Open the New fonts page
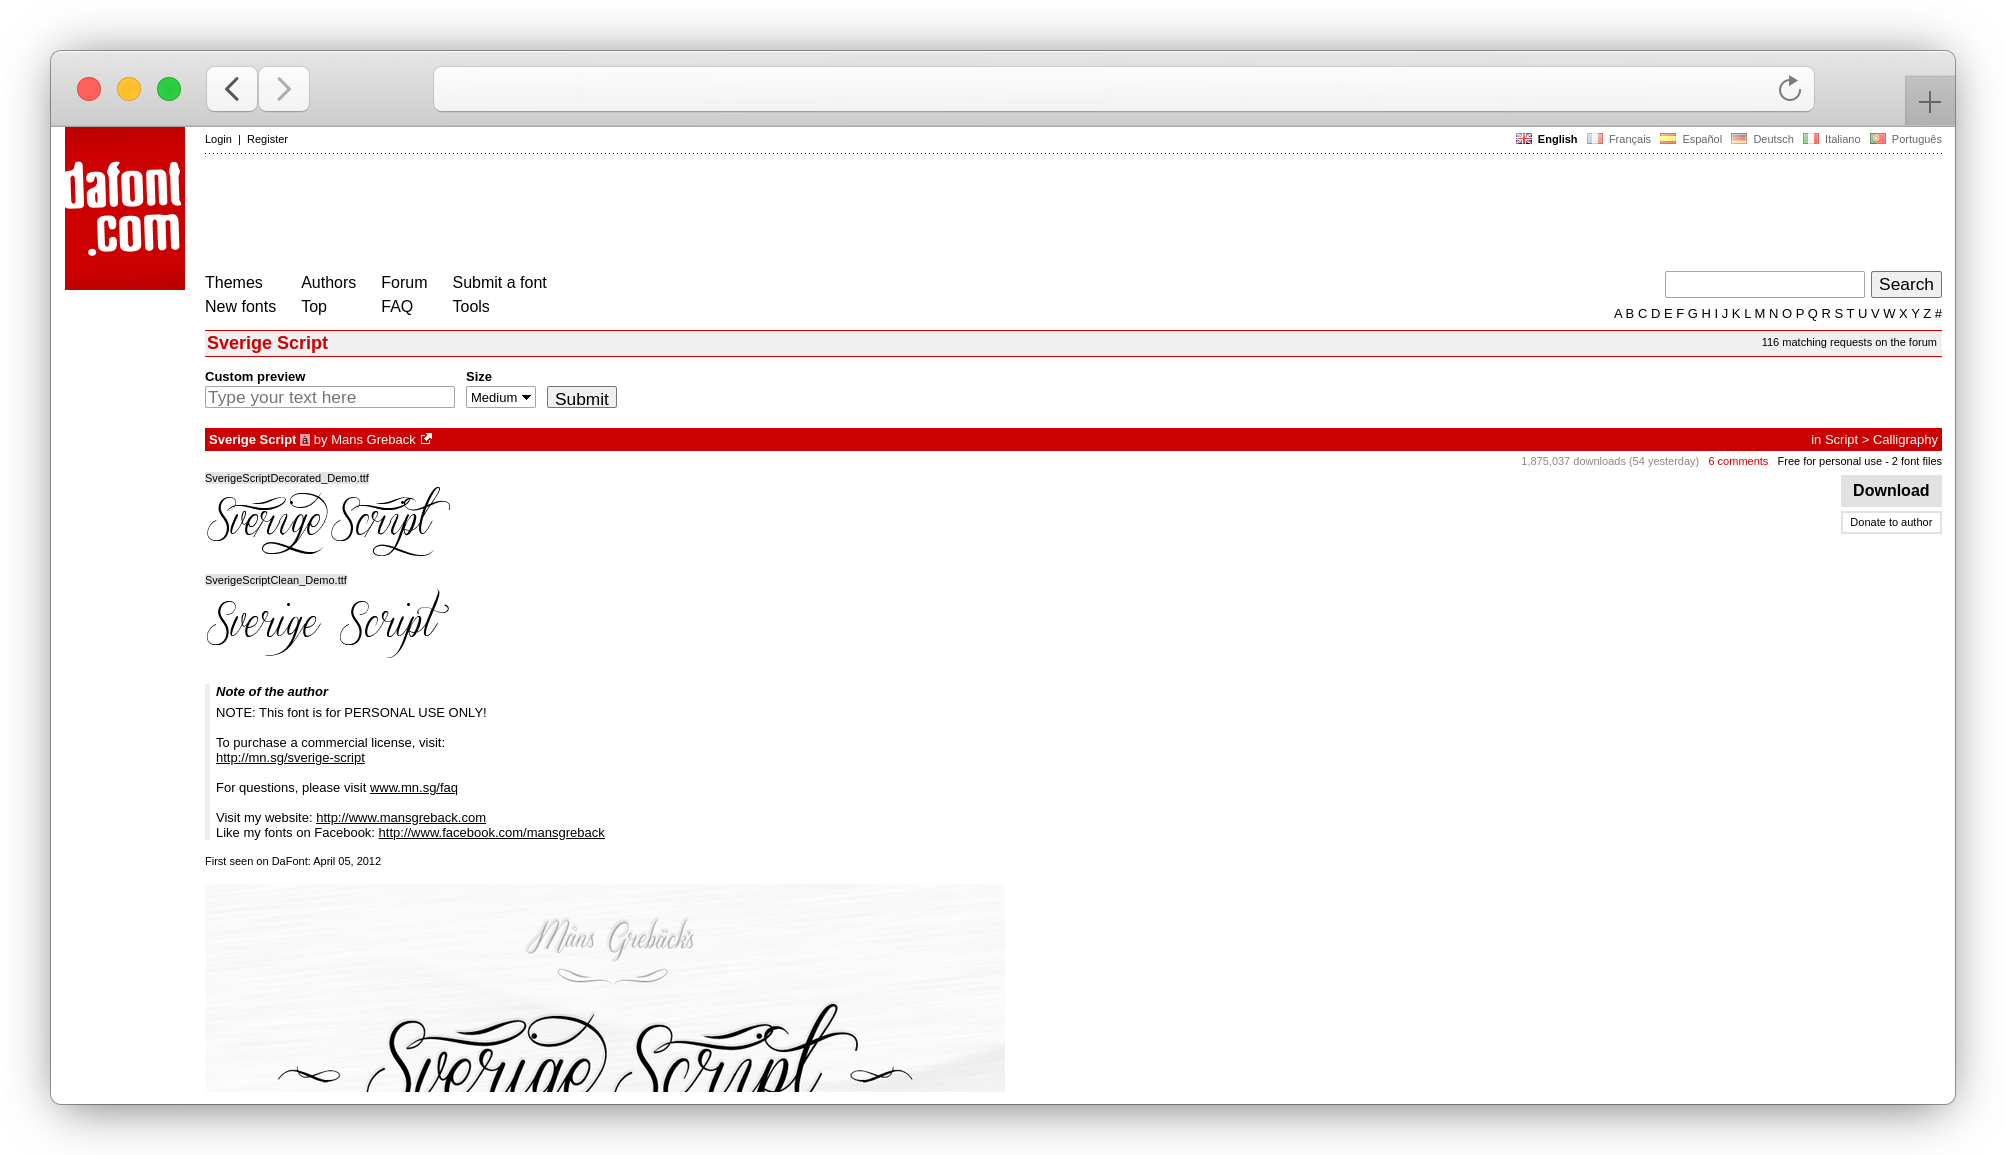 click(240, 307)
